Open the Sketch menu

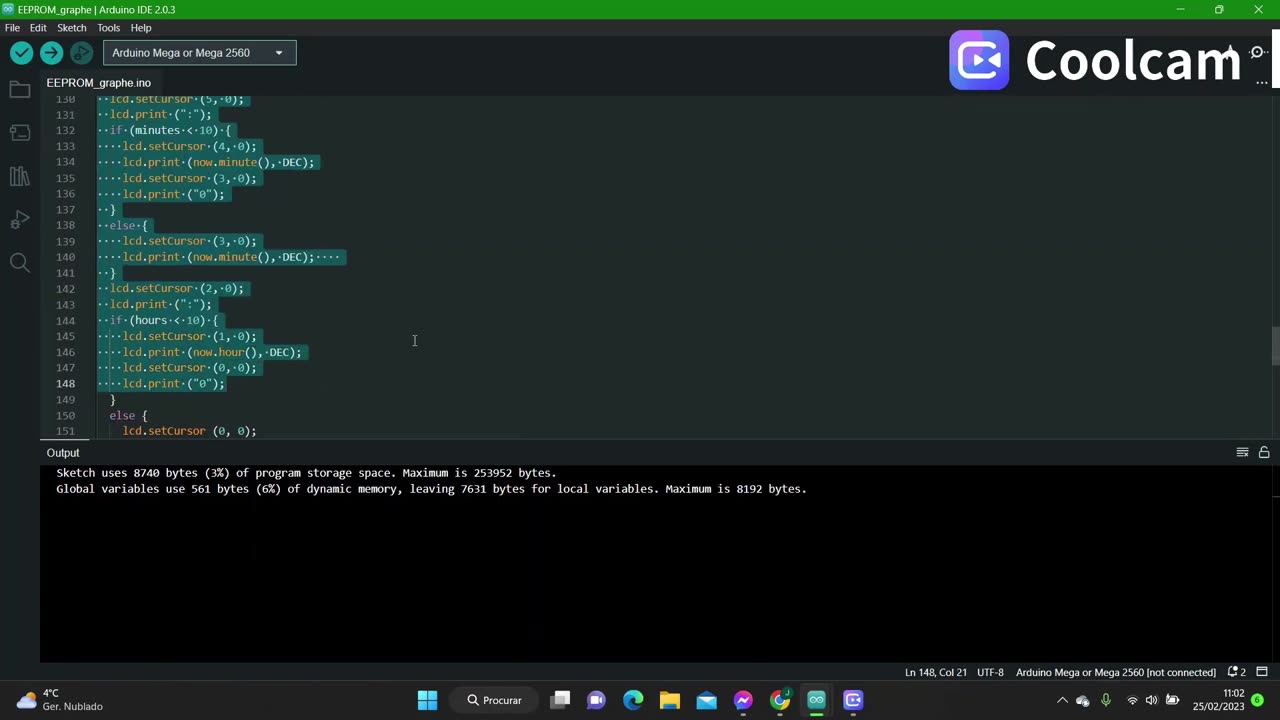point(71,28)
